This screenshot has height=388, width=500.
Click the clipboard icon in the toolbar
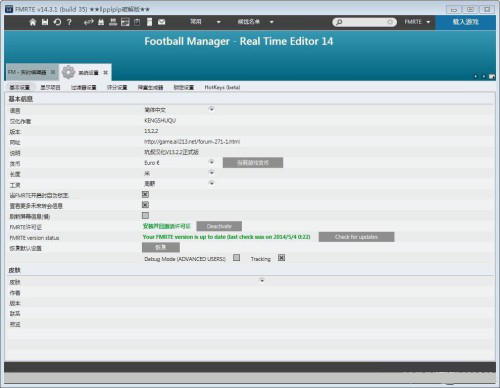pos(137,22)
